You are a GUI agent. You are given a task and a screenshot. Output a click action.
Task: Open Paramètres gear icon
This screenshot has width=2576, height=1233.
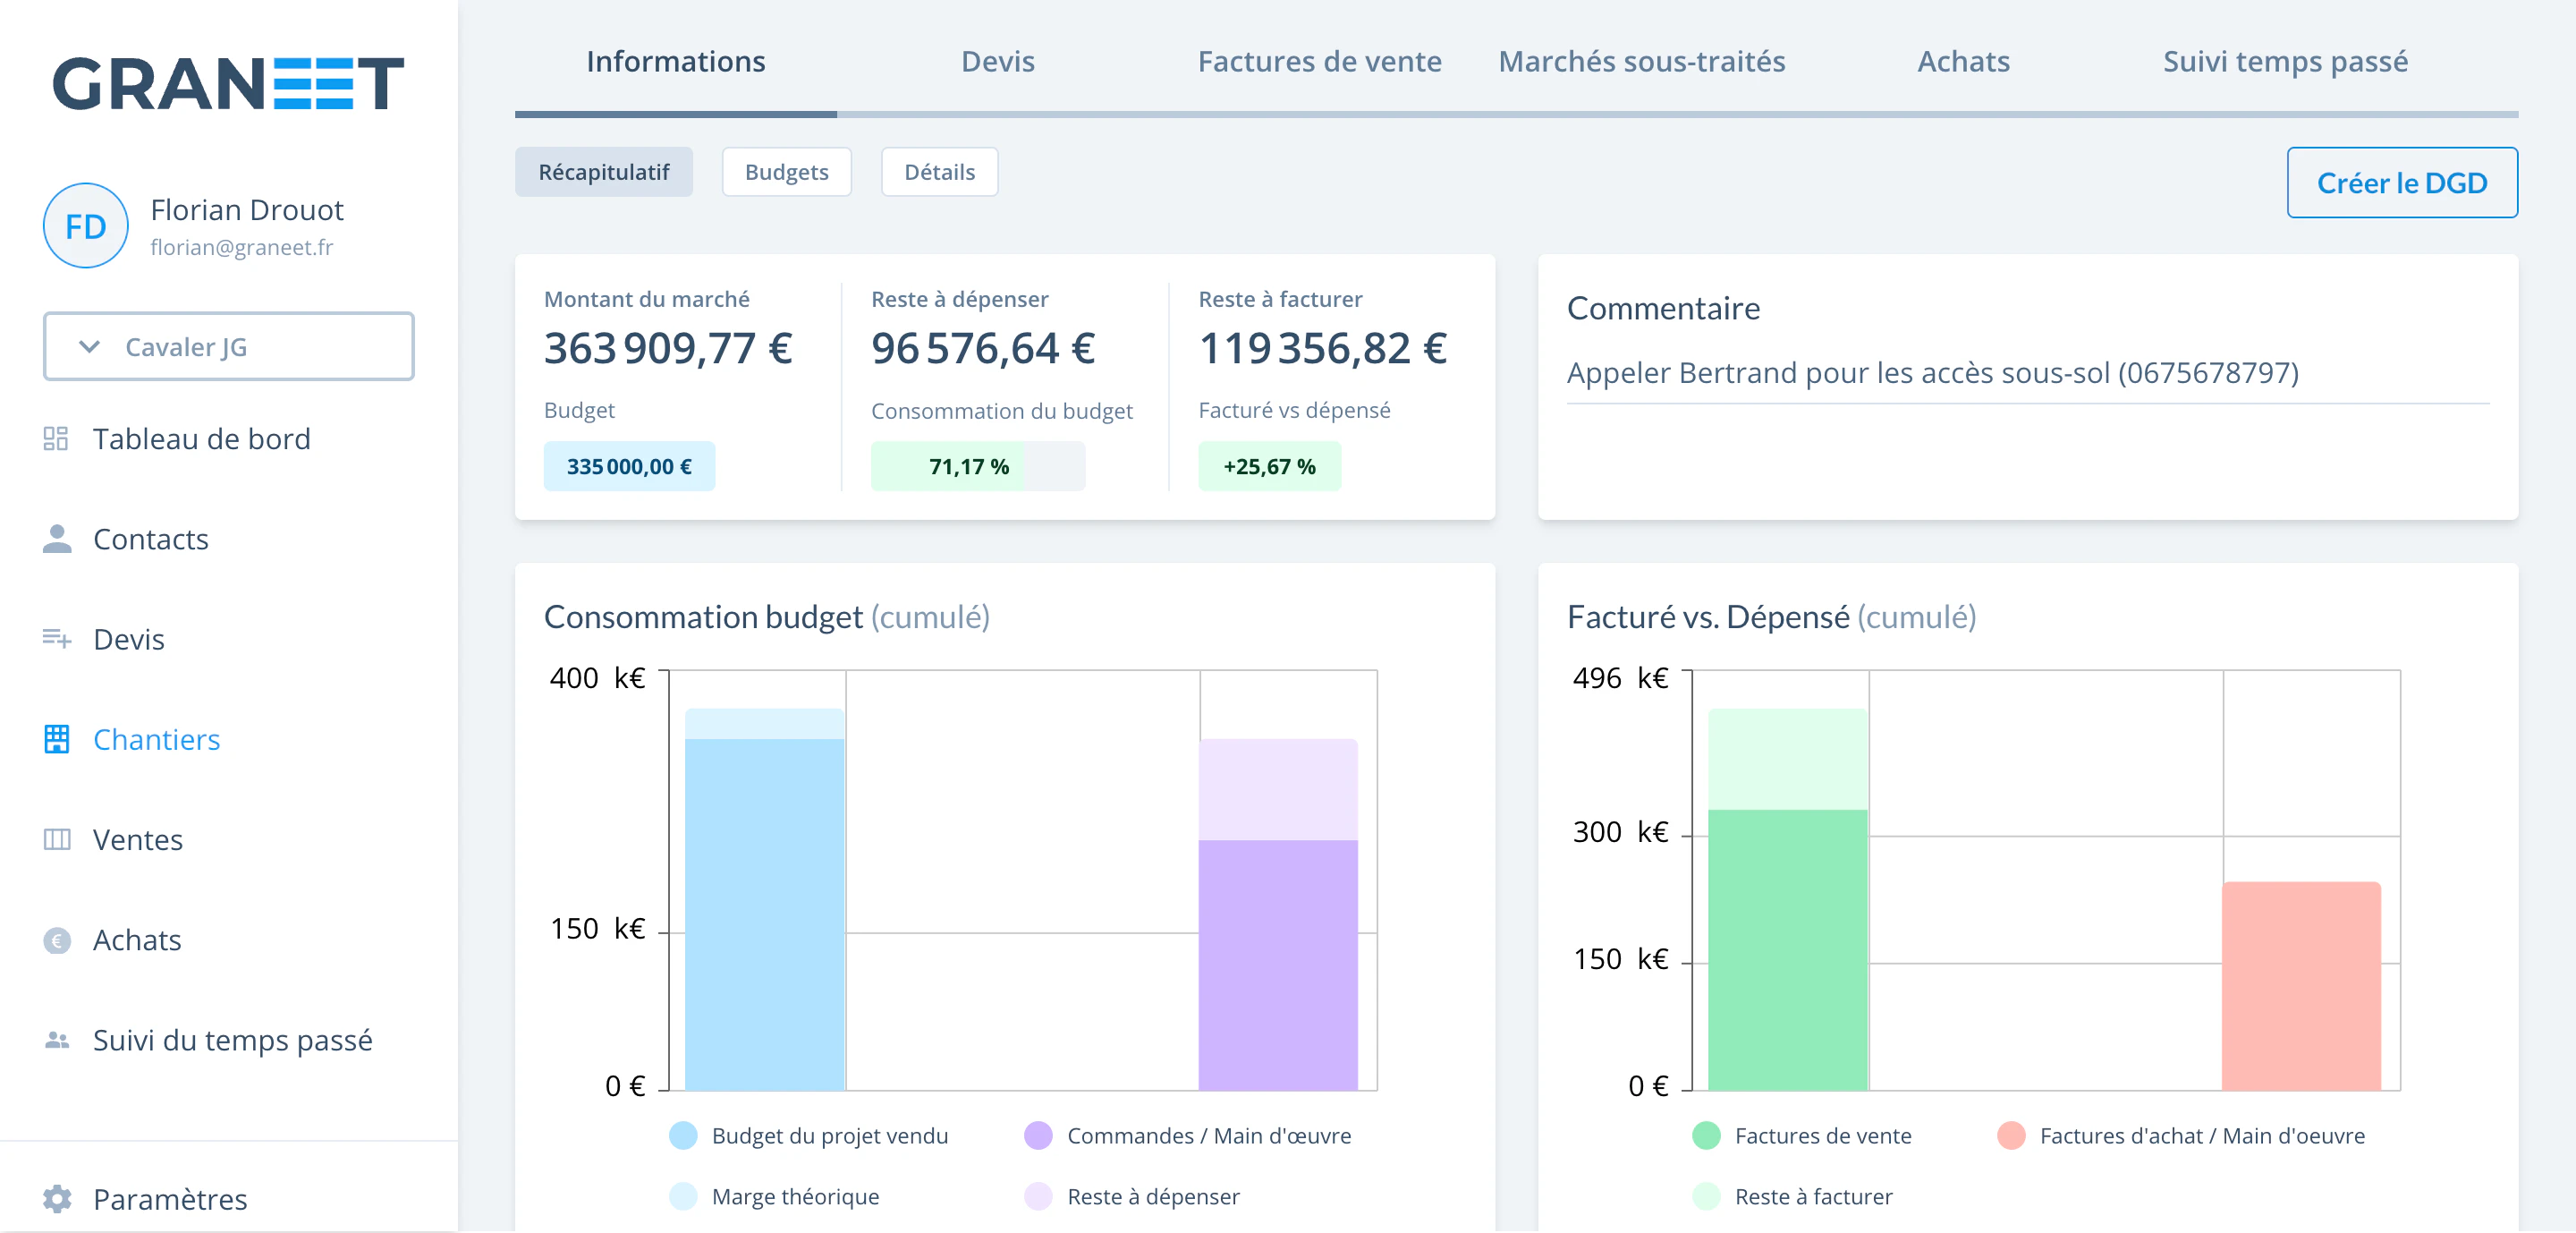click(x=57, y=1198)
